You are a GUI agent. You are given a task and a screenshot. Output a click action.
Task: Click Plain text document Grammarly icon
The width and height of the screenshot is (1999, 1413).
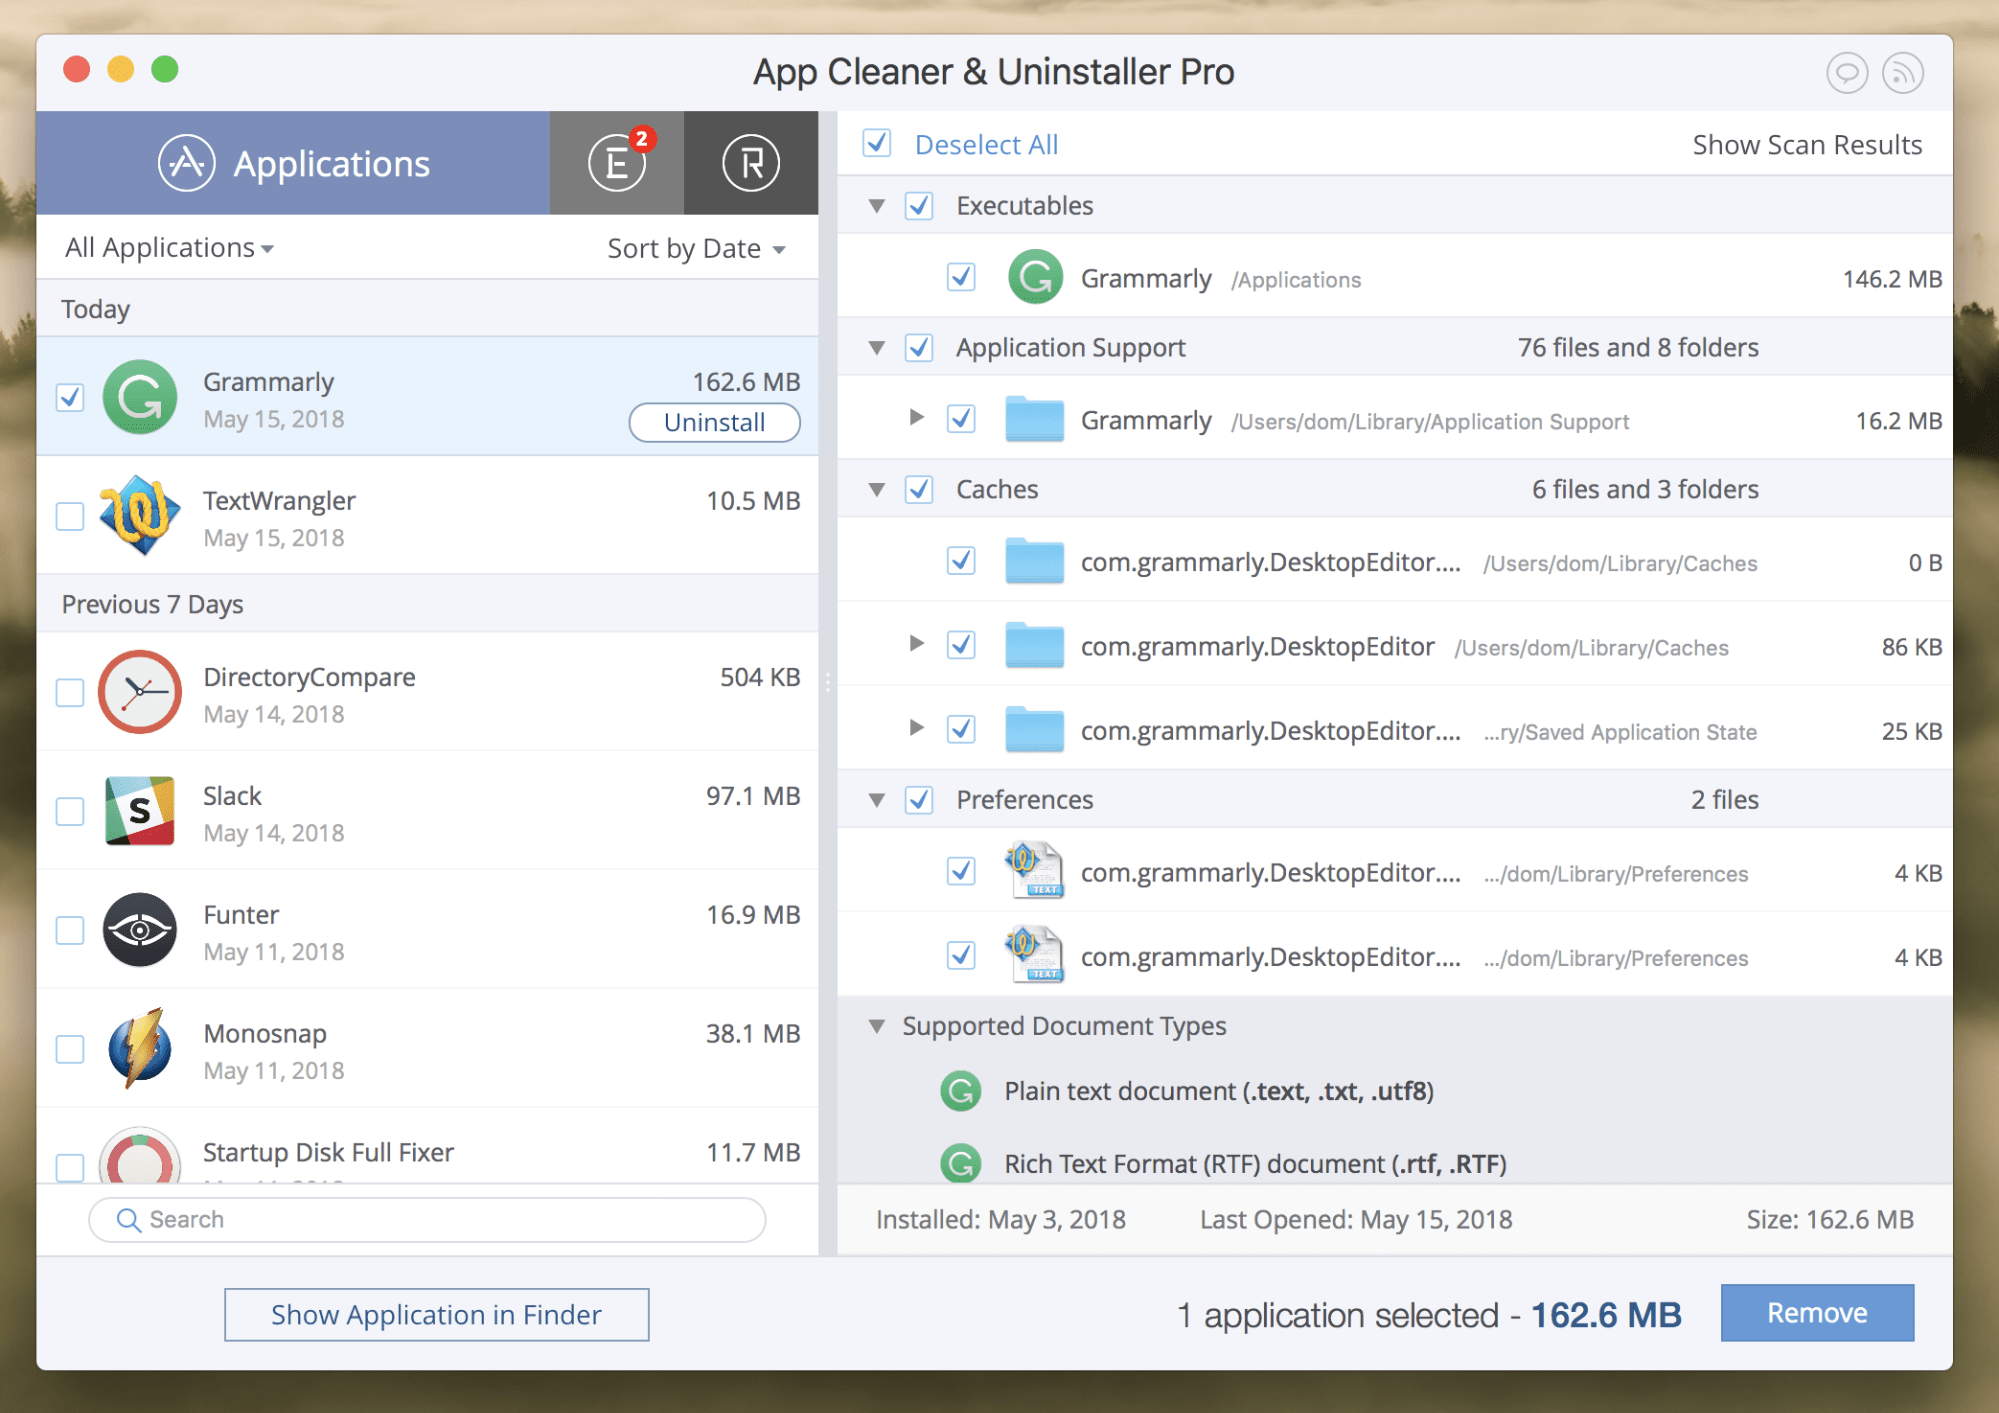tap(961, 1091)
